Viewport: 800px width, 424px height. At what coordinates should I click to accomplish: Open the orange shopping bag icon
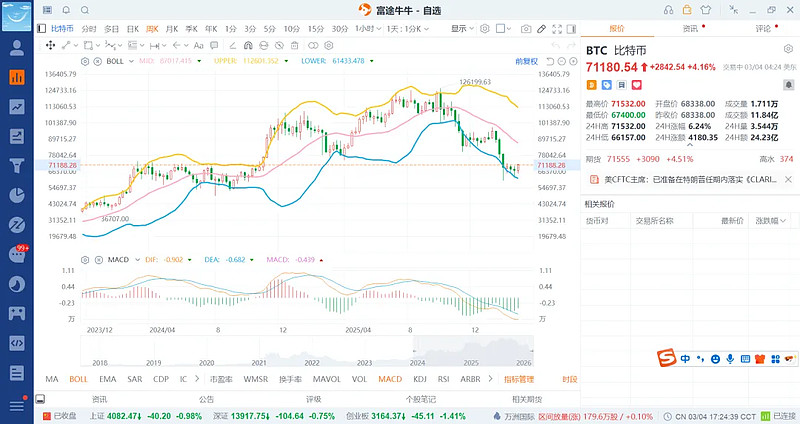[x=687, y=10]
